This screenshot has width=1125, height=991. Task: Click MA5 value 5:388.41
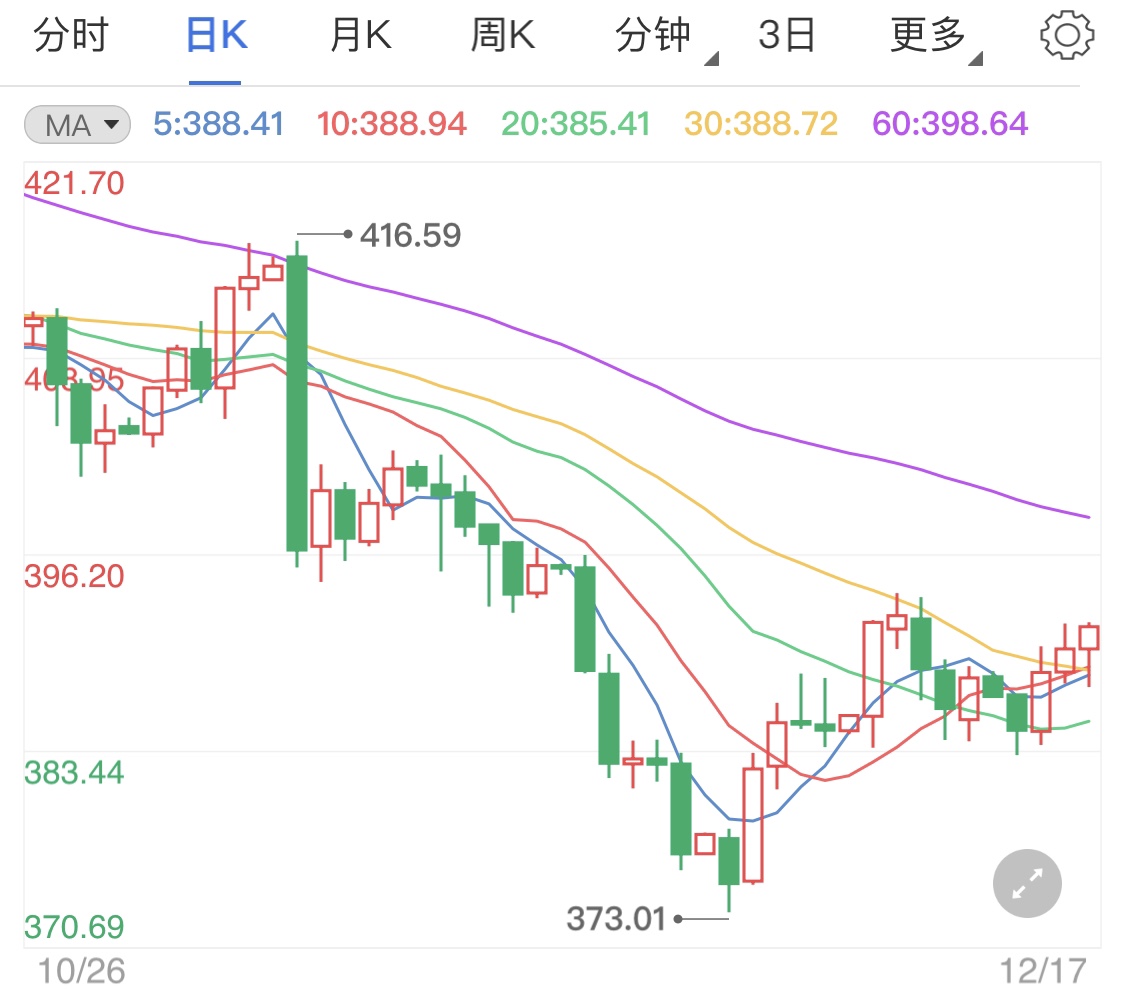(219, 123)
